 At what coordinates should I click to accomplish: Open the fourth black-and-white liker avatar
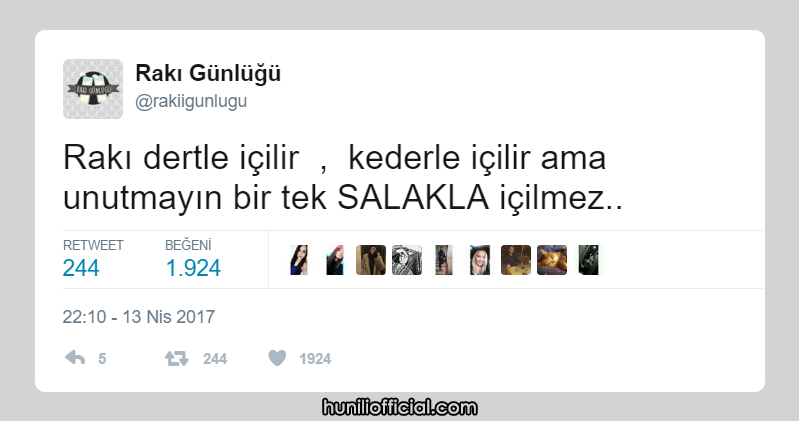(407, 260)
